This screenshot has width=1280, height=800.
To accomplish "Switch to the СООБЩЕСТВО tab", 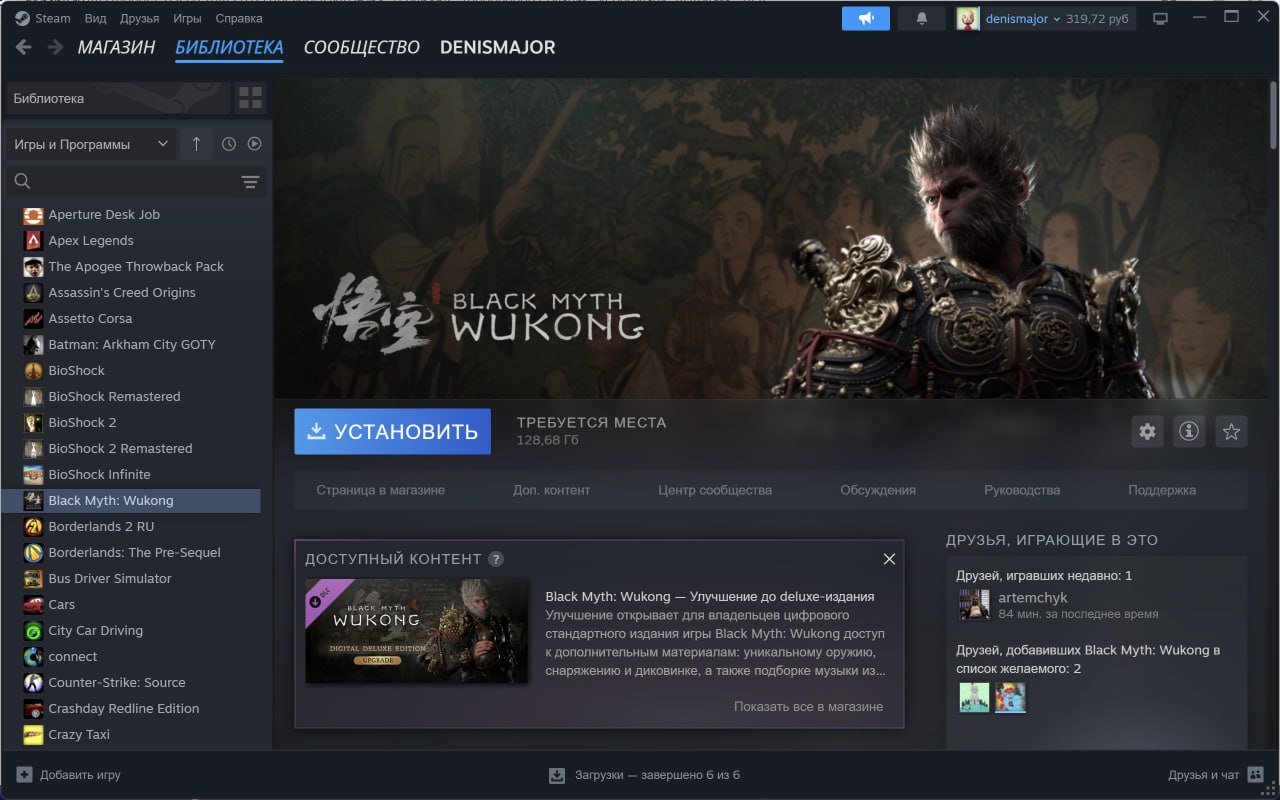I will point(361,47).
